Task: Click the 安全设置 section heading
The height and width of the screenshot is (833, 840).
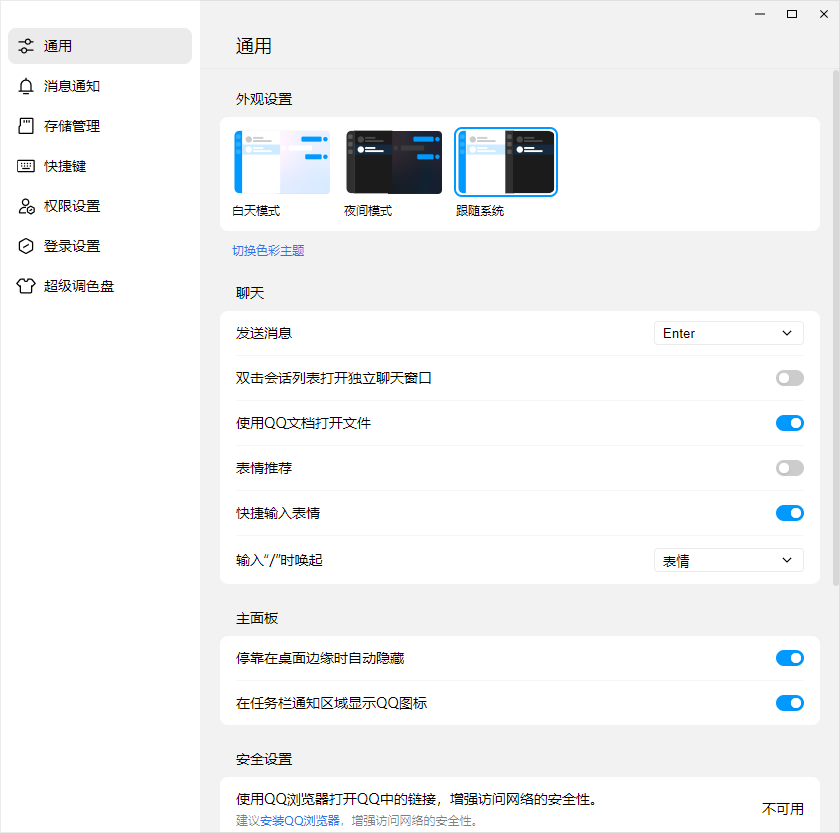Action: coord(264,759)
